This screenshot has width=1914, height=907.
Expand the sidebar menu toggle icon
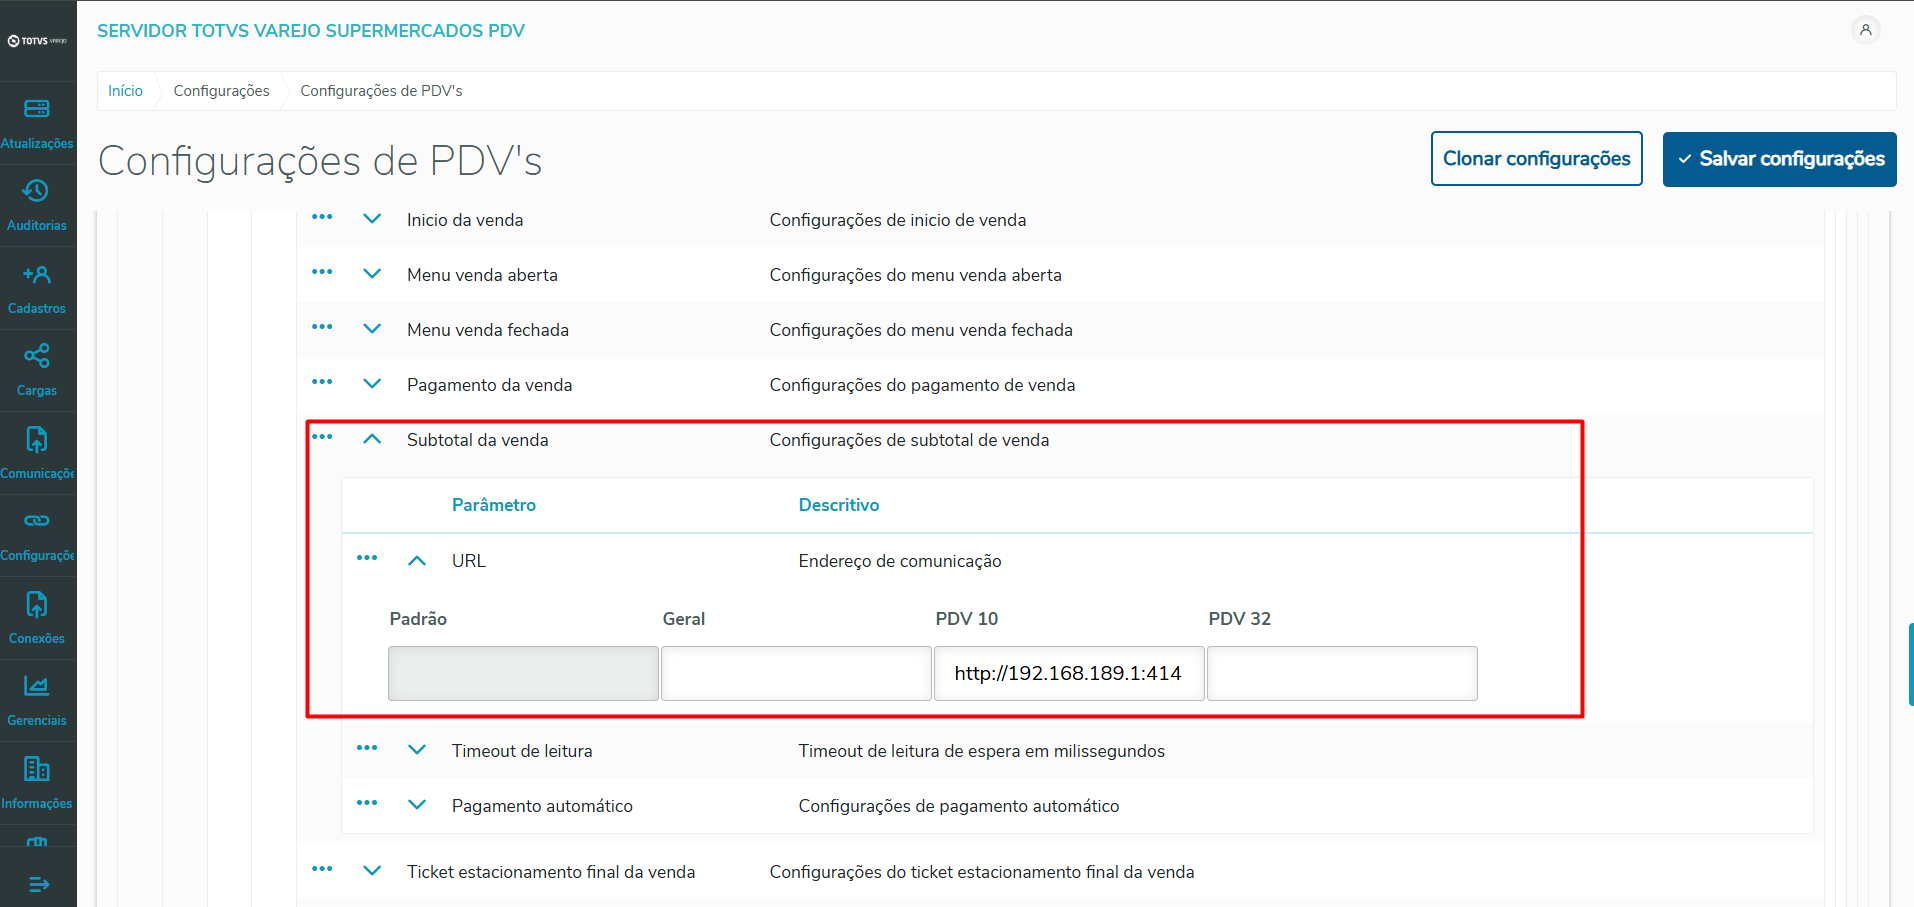tap(39, 884)
